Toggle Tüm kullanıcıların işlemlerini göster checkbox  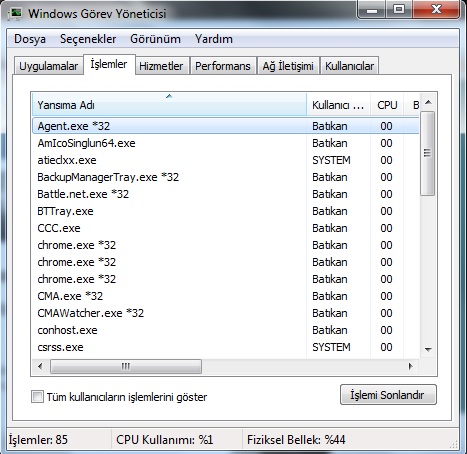pos(37,397)
